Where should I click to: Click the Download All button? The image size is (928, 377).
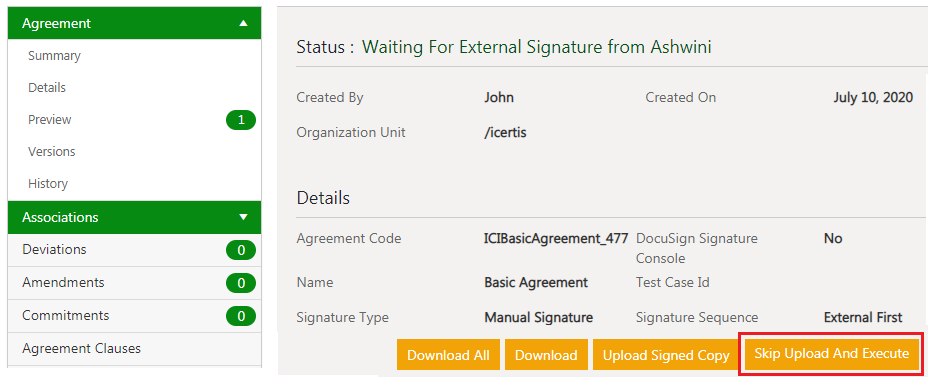(449, 355)
